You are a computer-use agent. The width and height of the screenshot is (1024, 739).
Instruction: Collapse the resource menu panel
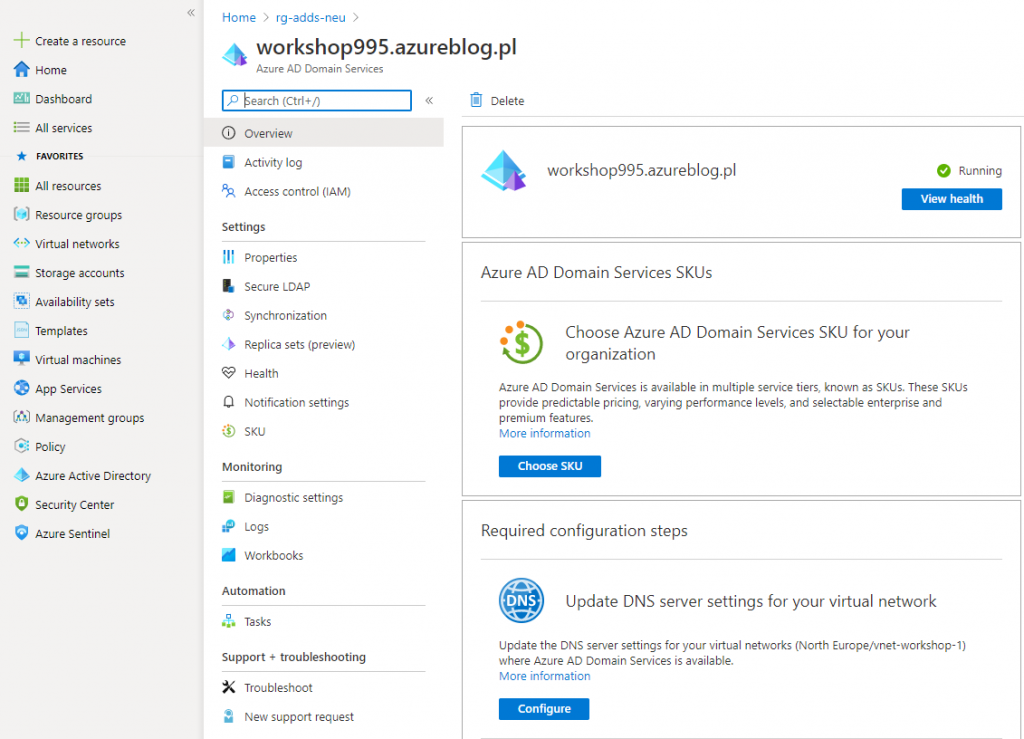coord(429,100)
